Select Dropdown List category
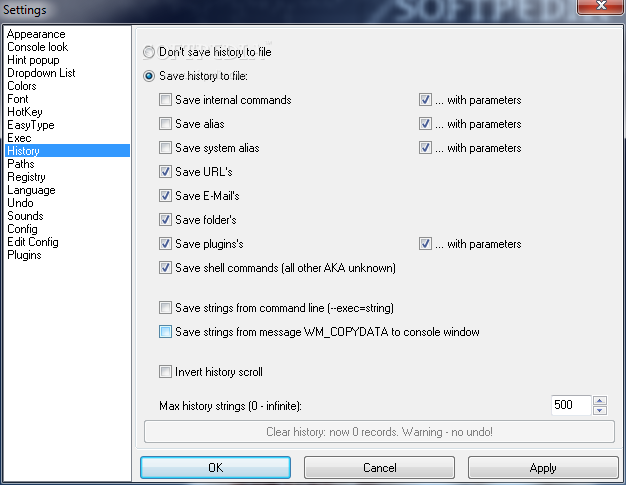626x485 pixels. 67,73
